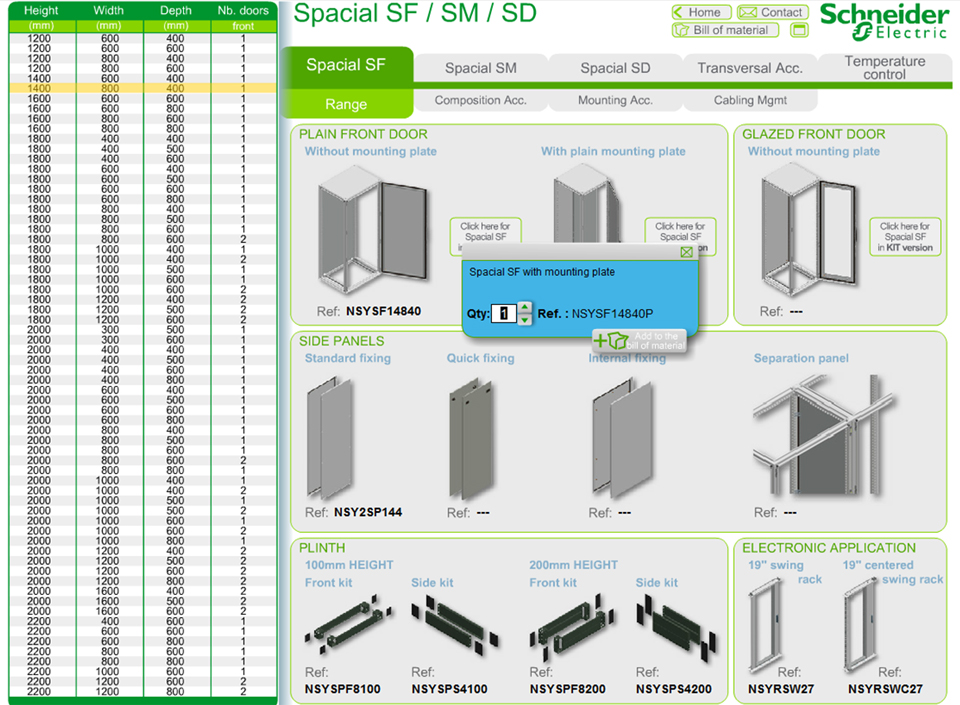The height and width of the screenshot is (705, 960).
Task: Click the Depth (mm) column header
Action: click(176, 18)
